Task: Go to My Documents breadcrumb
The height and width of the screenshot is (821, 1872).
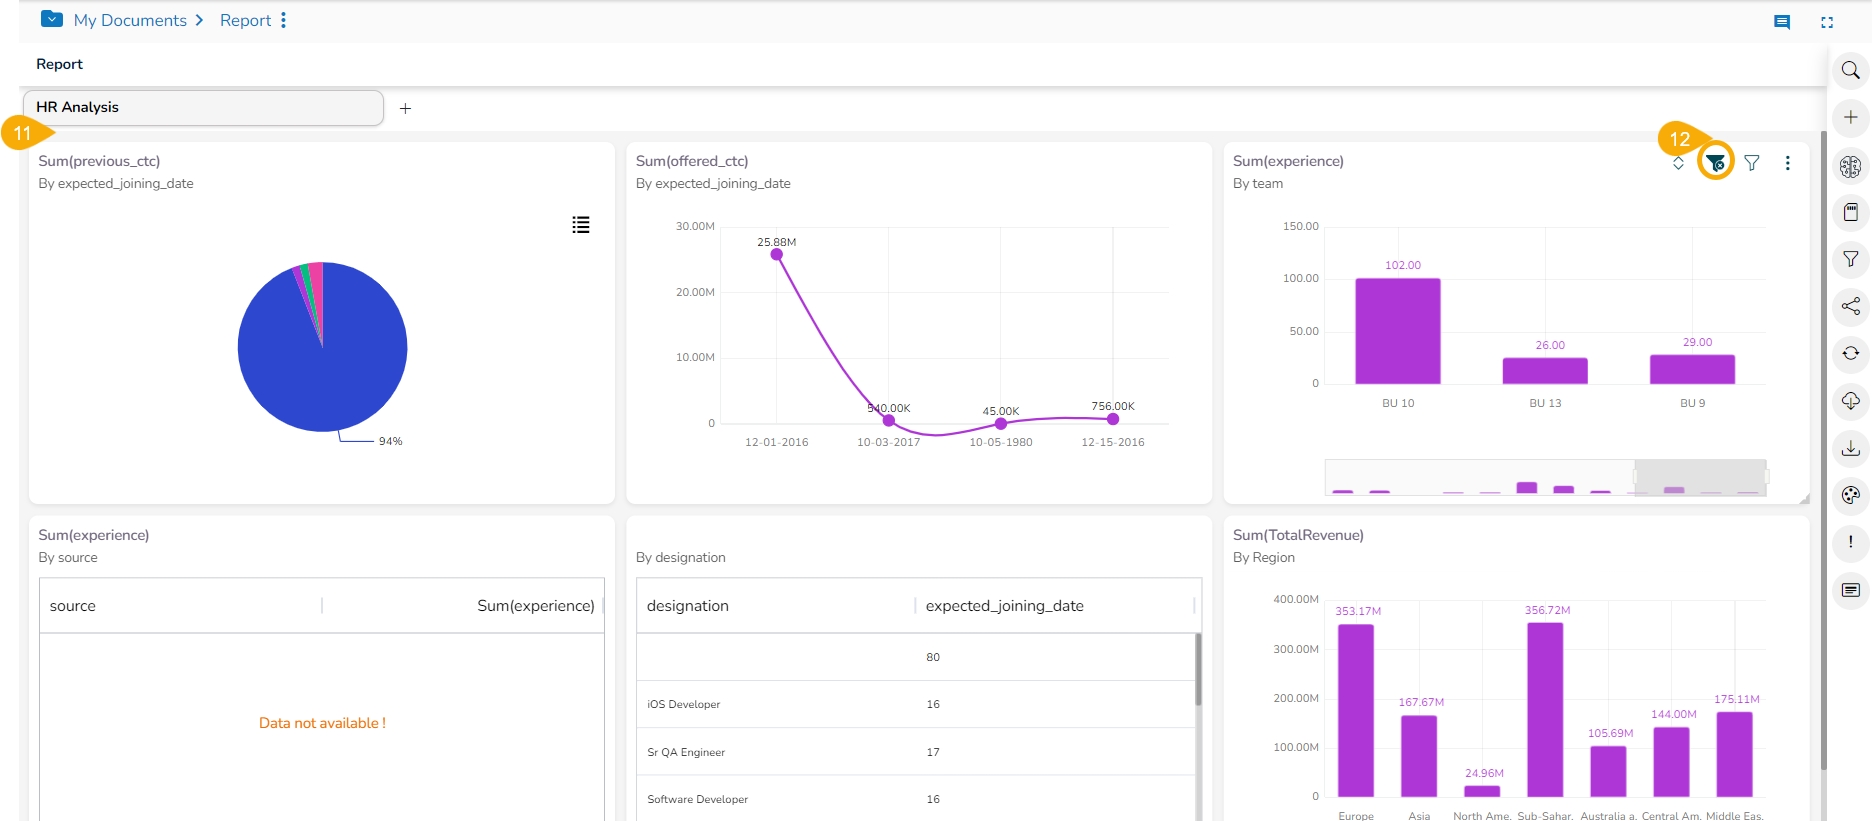Action: pyautogui.click(x=130, y=20)
